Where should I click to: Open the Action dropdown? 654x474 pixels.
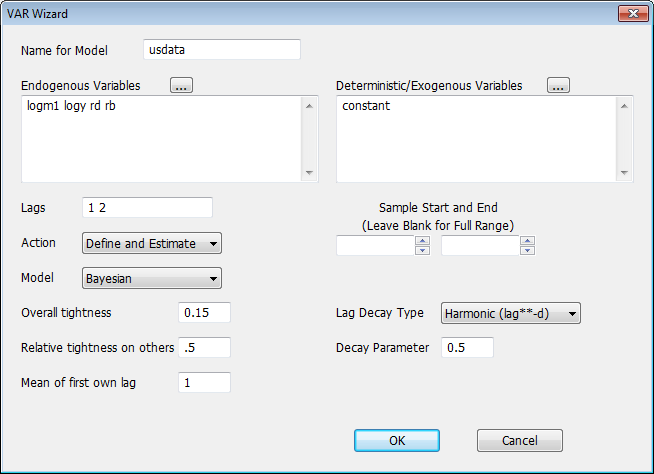click(x=151, y=243)
